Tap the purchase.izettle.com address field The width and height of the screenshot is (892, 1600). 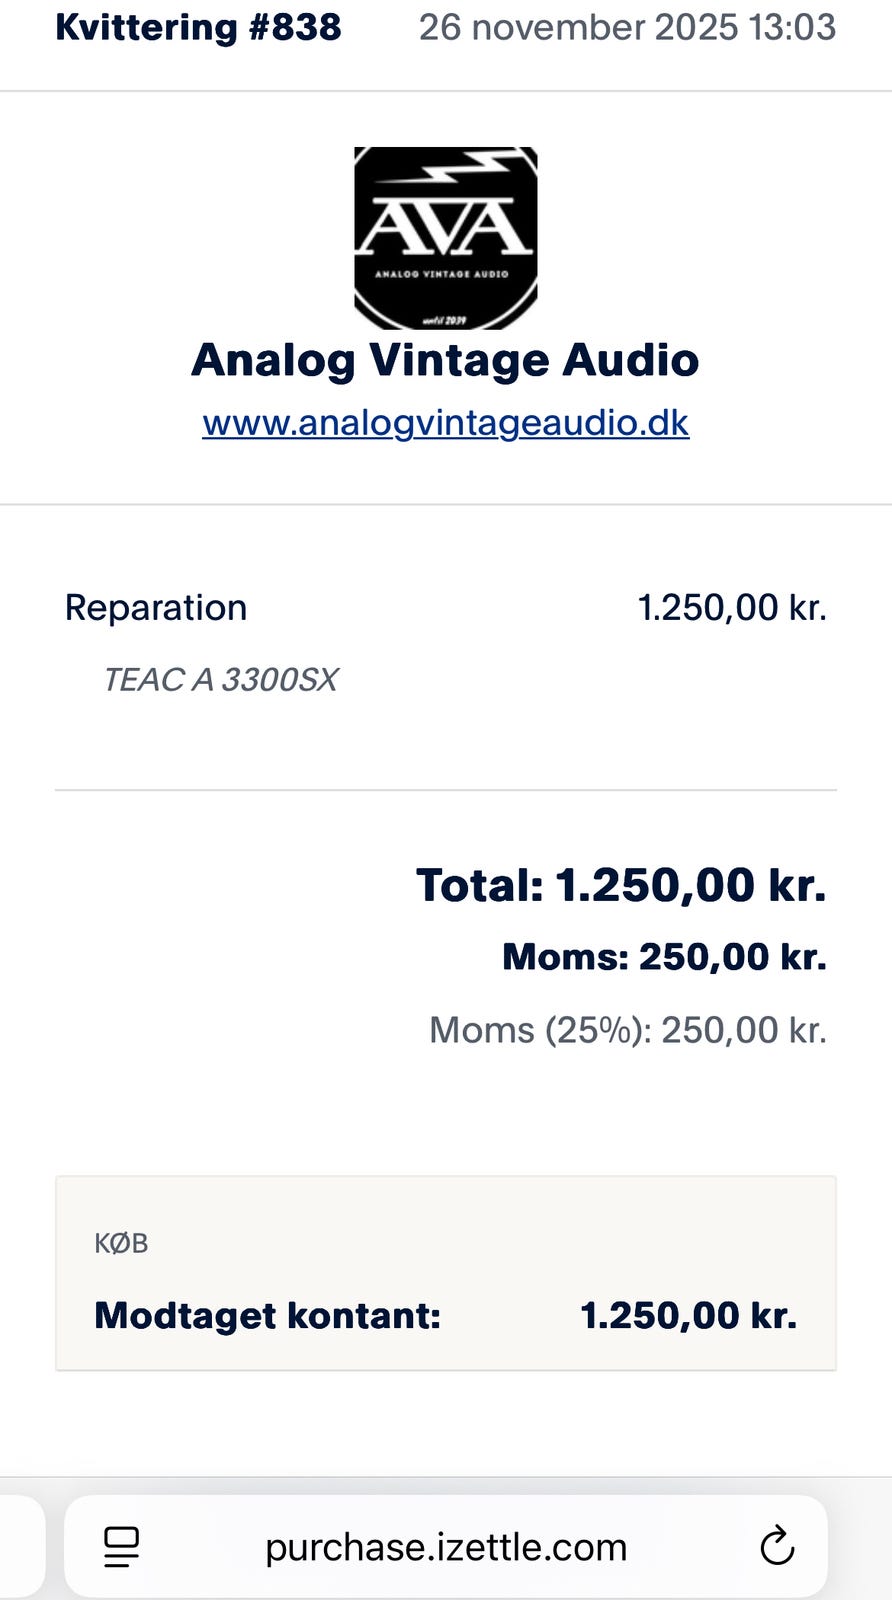pos(446,1547)
